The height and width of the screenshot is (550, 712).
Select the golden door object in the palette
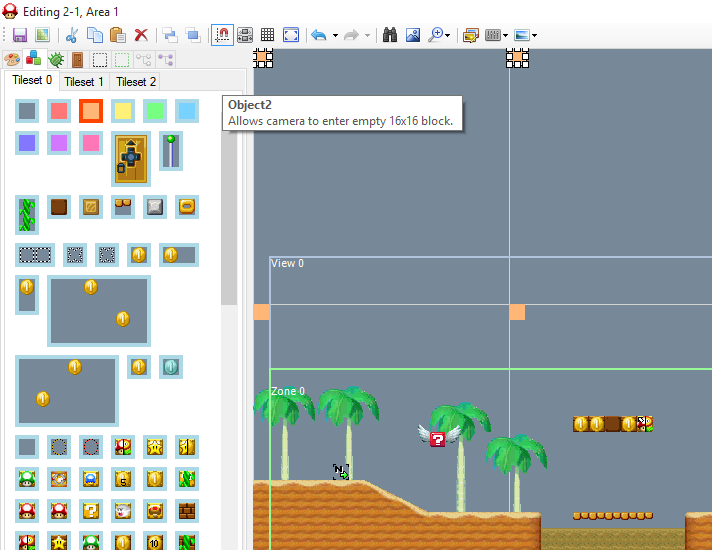tap(131, 160)
